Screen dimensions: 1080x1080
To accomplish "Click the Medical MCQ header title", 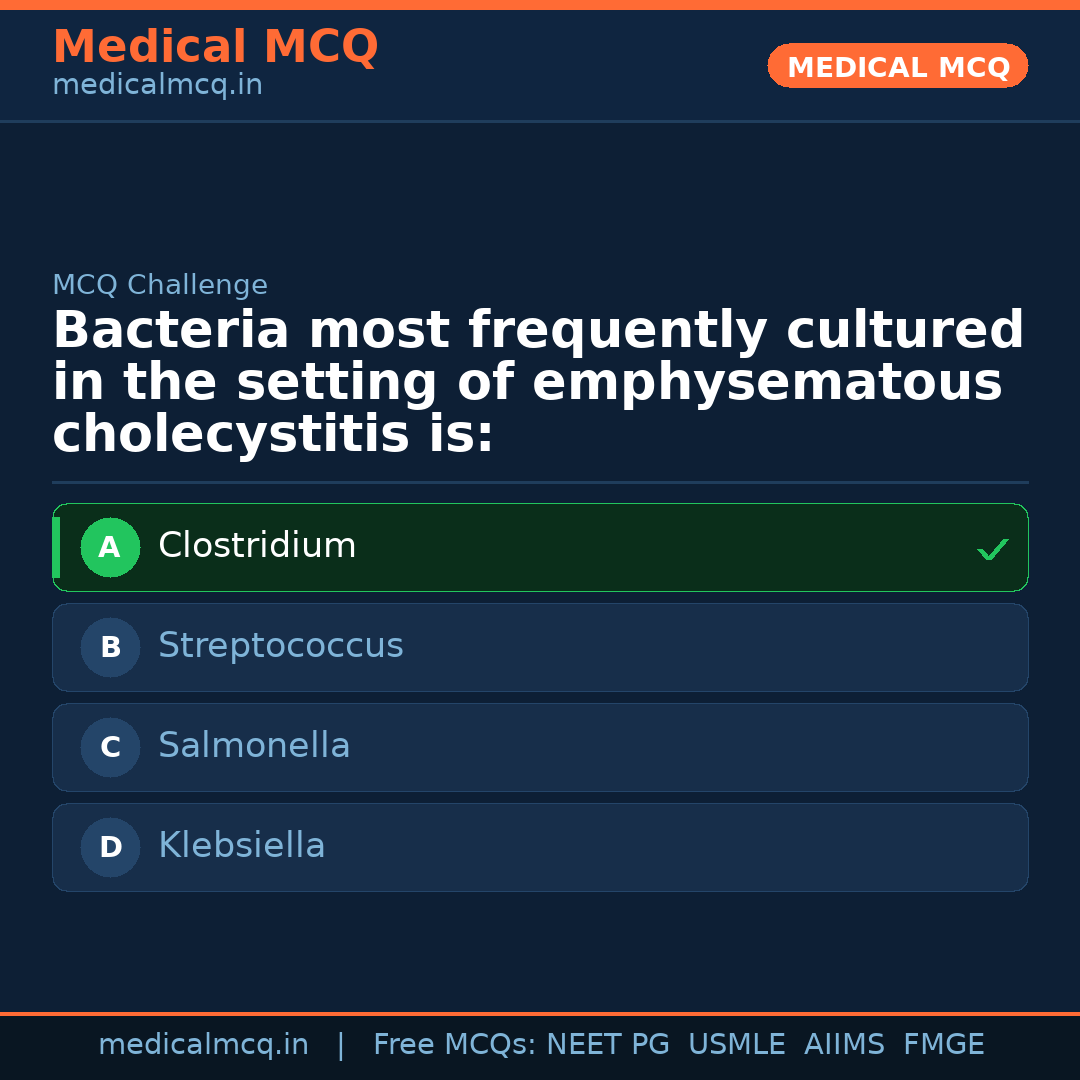I will [215, 47].
